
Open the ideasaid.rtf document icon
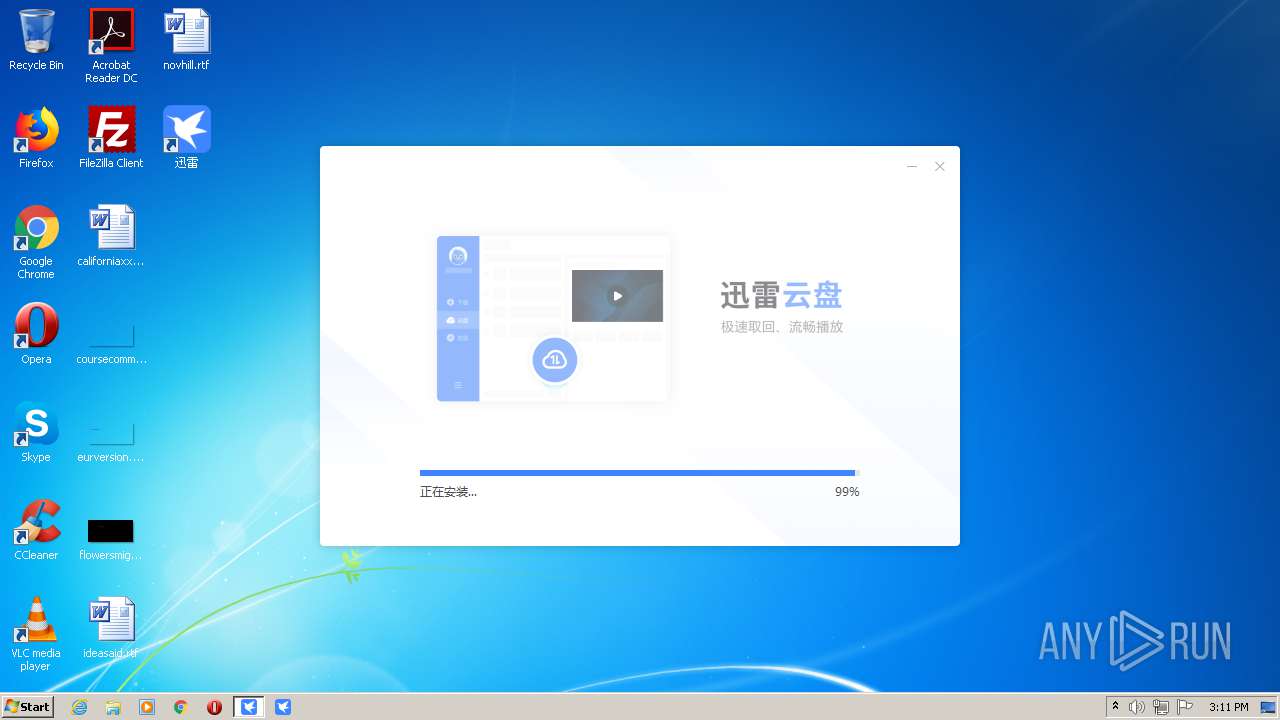click(x=111, y=628)
